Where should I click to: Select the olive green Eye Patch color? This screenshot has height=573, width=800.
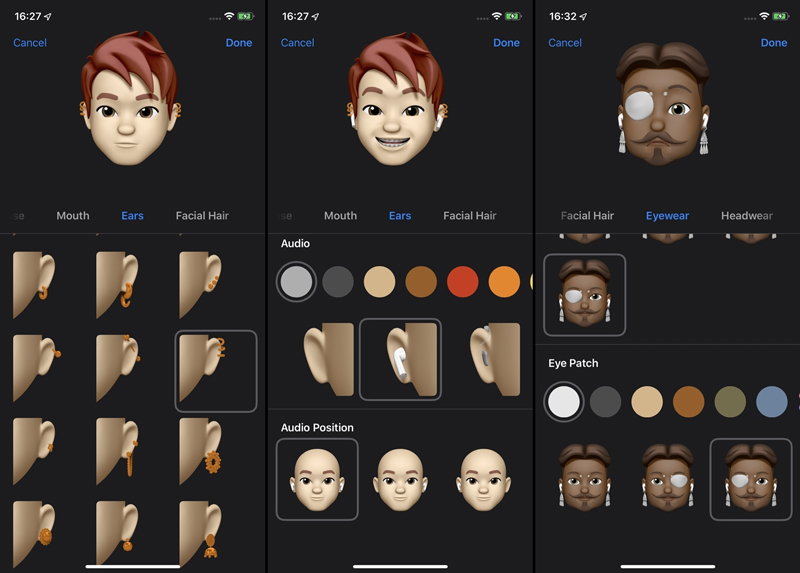pyautogui.click(x=730, y=402)
